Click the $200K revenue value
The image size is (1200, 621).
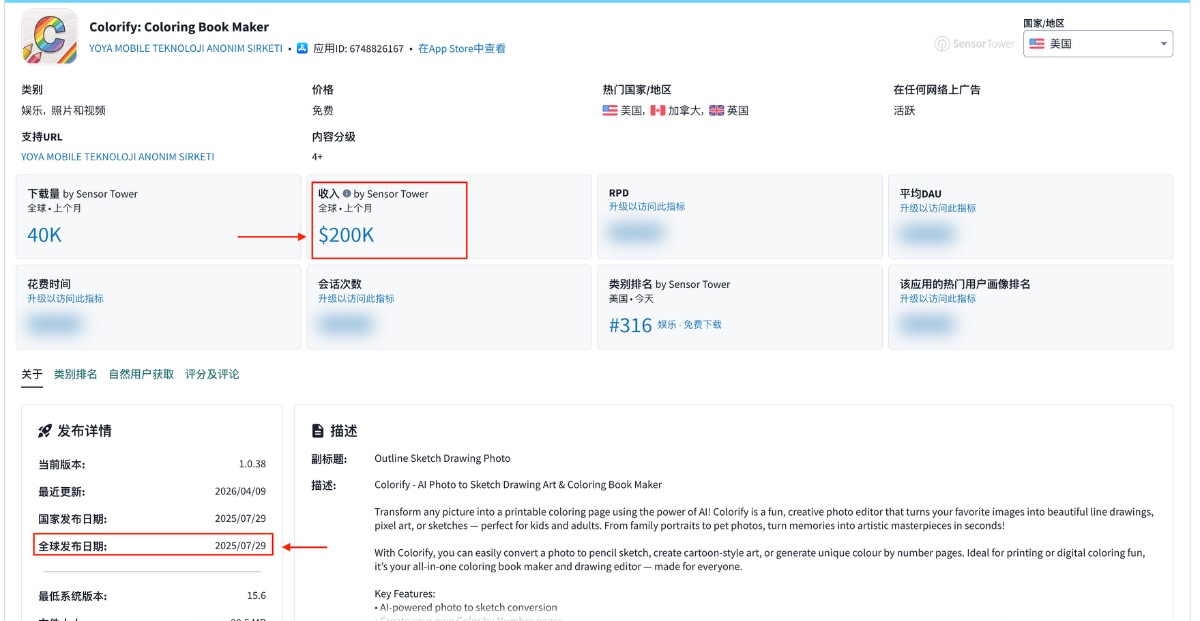pos(346,235)
